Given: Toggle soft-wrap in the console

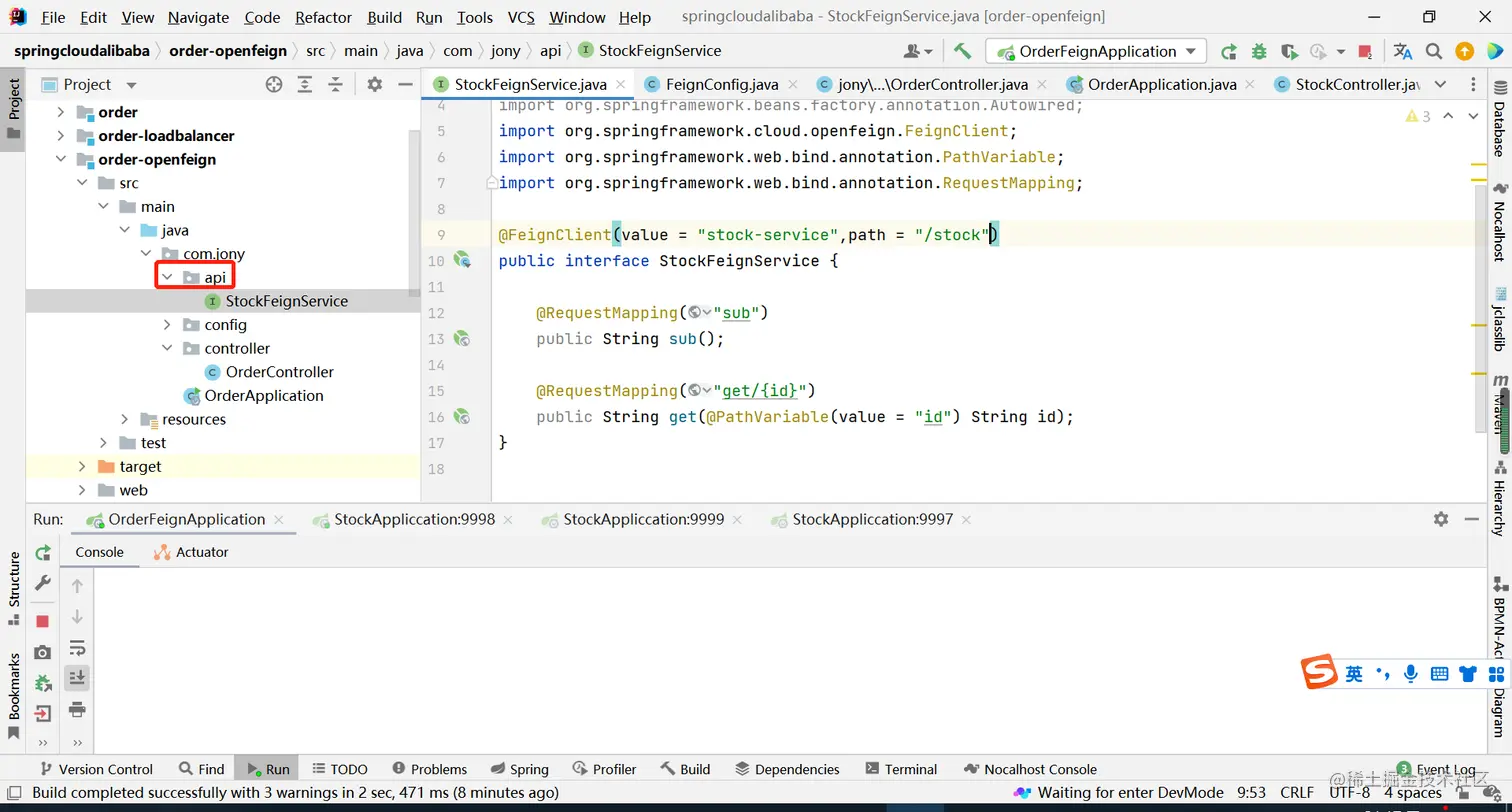Looking at the screenshot, I should (x=77, y=648).
